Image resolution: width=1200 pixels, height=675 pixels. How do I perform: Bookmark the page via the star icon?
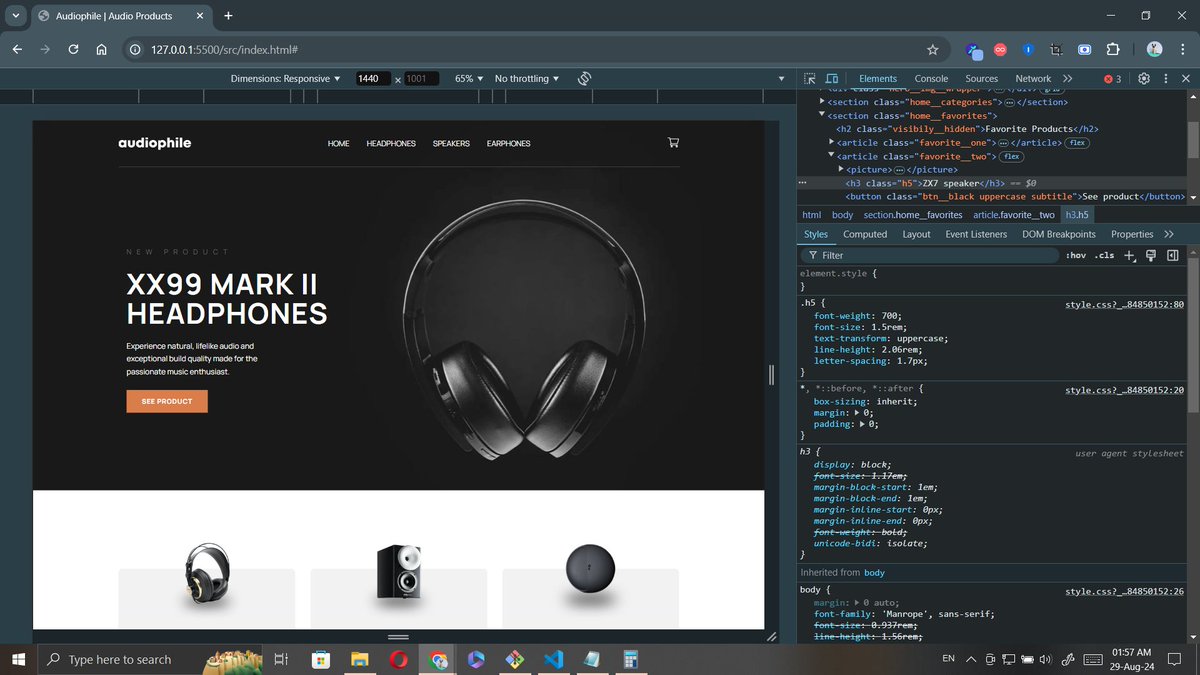coord(932,48)
